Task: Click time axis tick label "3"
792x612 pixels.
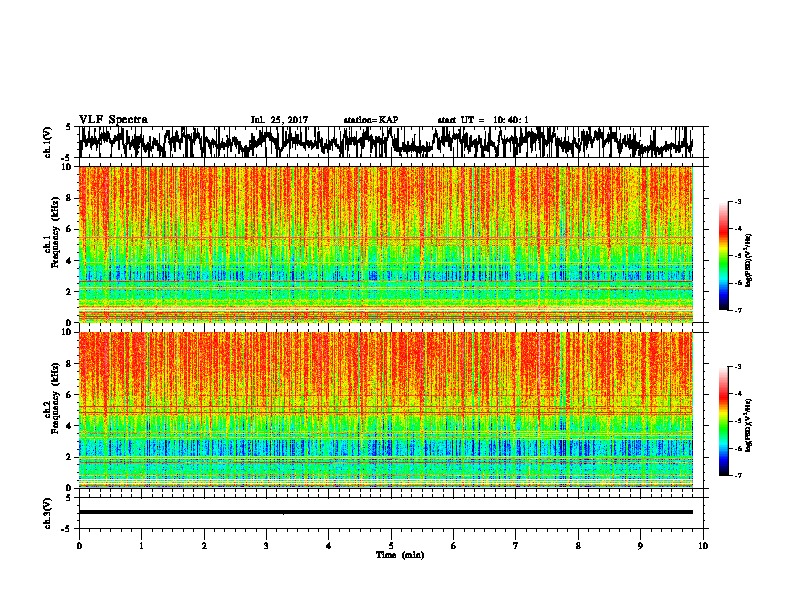Action: tap(266, 546)
